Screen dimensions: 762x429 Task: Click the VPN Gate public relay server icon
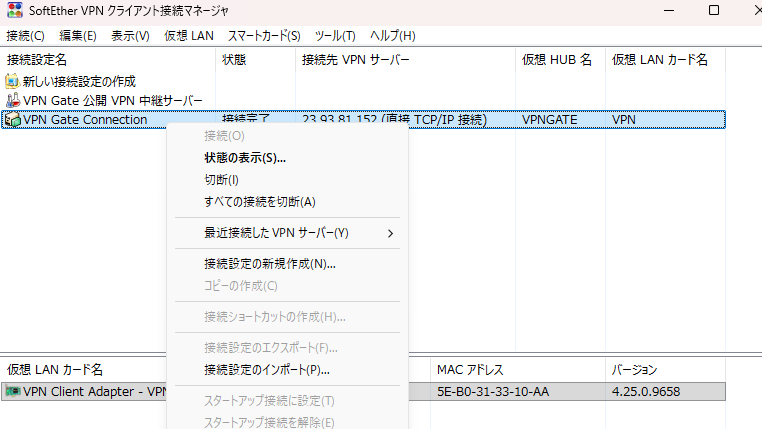pos(12,101)
